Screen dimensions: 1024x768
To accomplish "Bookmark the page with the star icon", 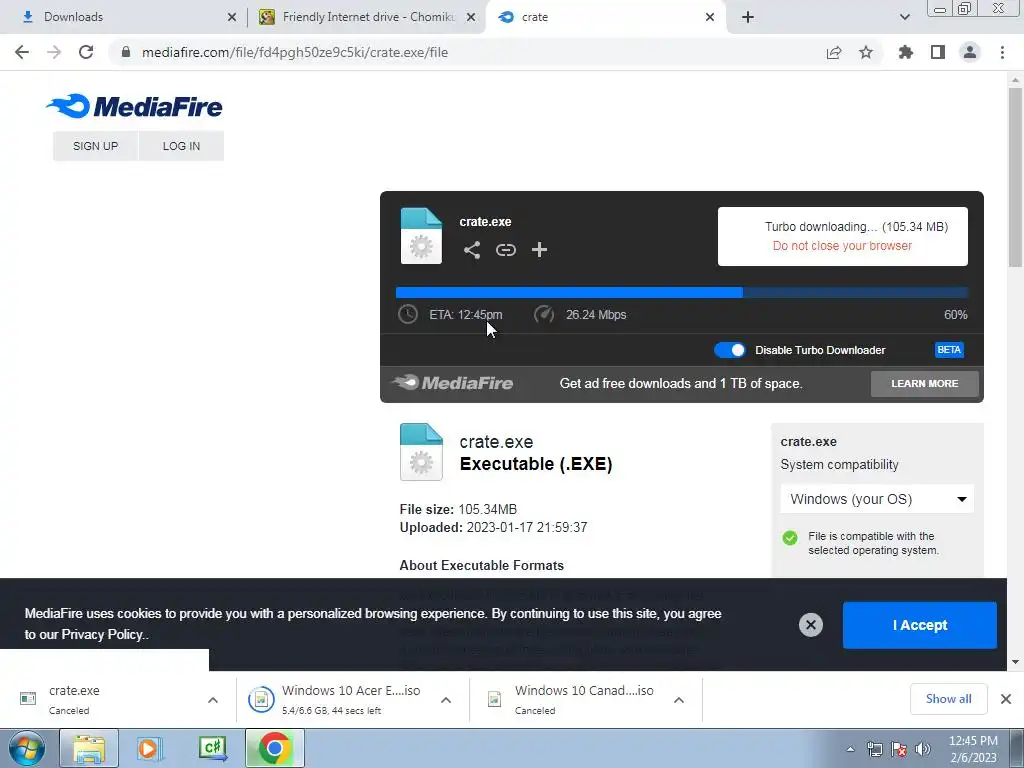I will (x=866, y=52).
